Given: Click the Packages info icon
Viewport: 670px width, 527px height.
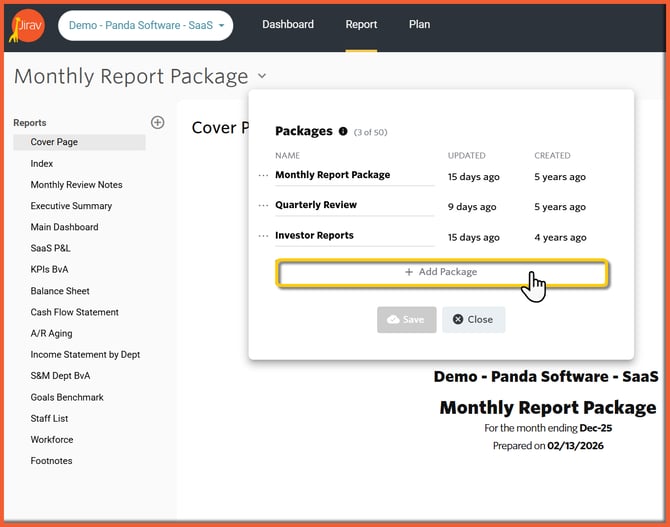Looking at the screenshot, I should click(343, 131).
